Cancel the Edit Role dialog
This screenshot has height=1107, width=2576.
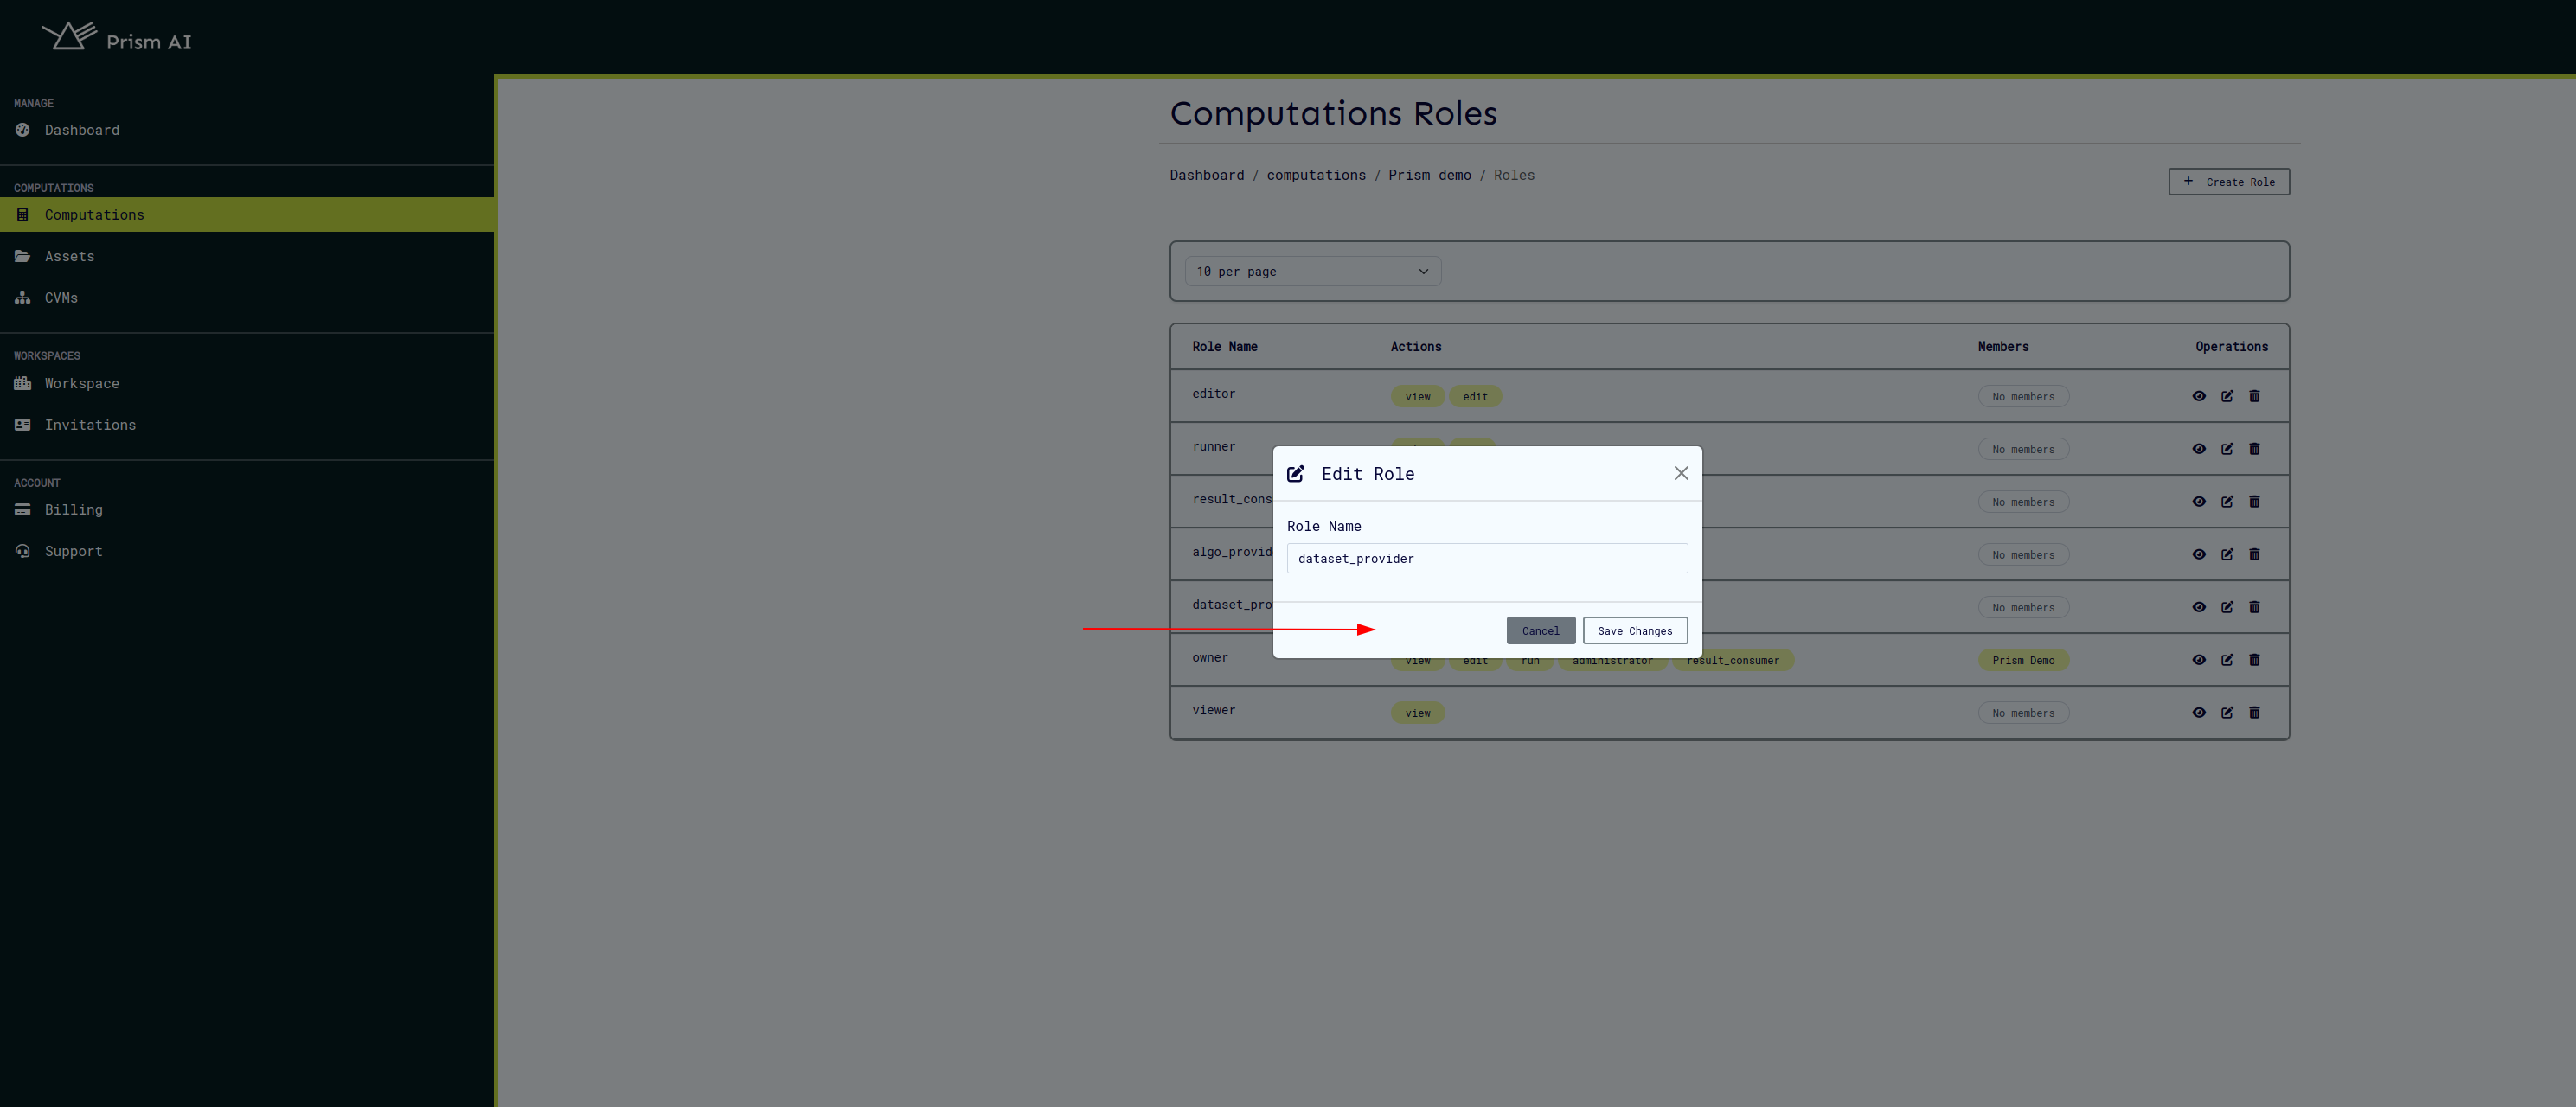pos(1540,631)
